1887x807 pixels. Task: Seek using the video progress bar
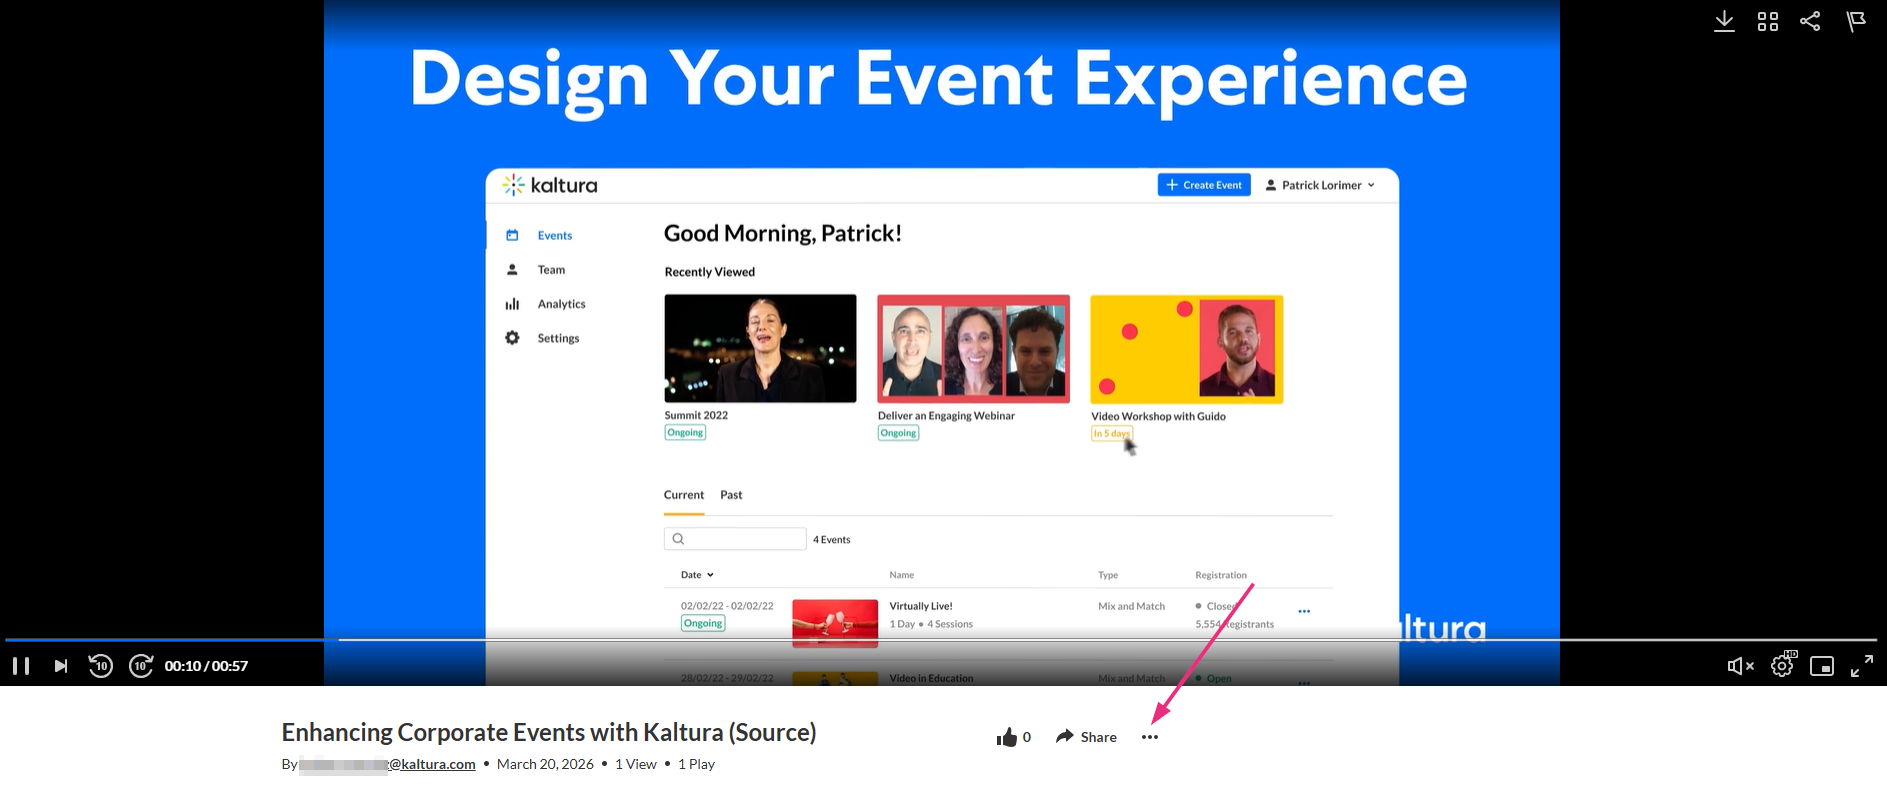(941, 639)
